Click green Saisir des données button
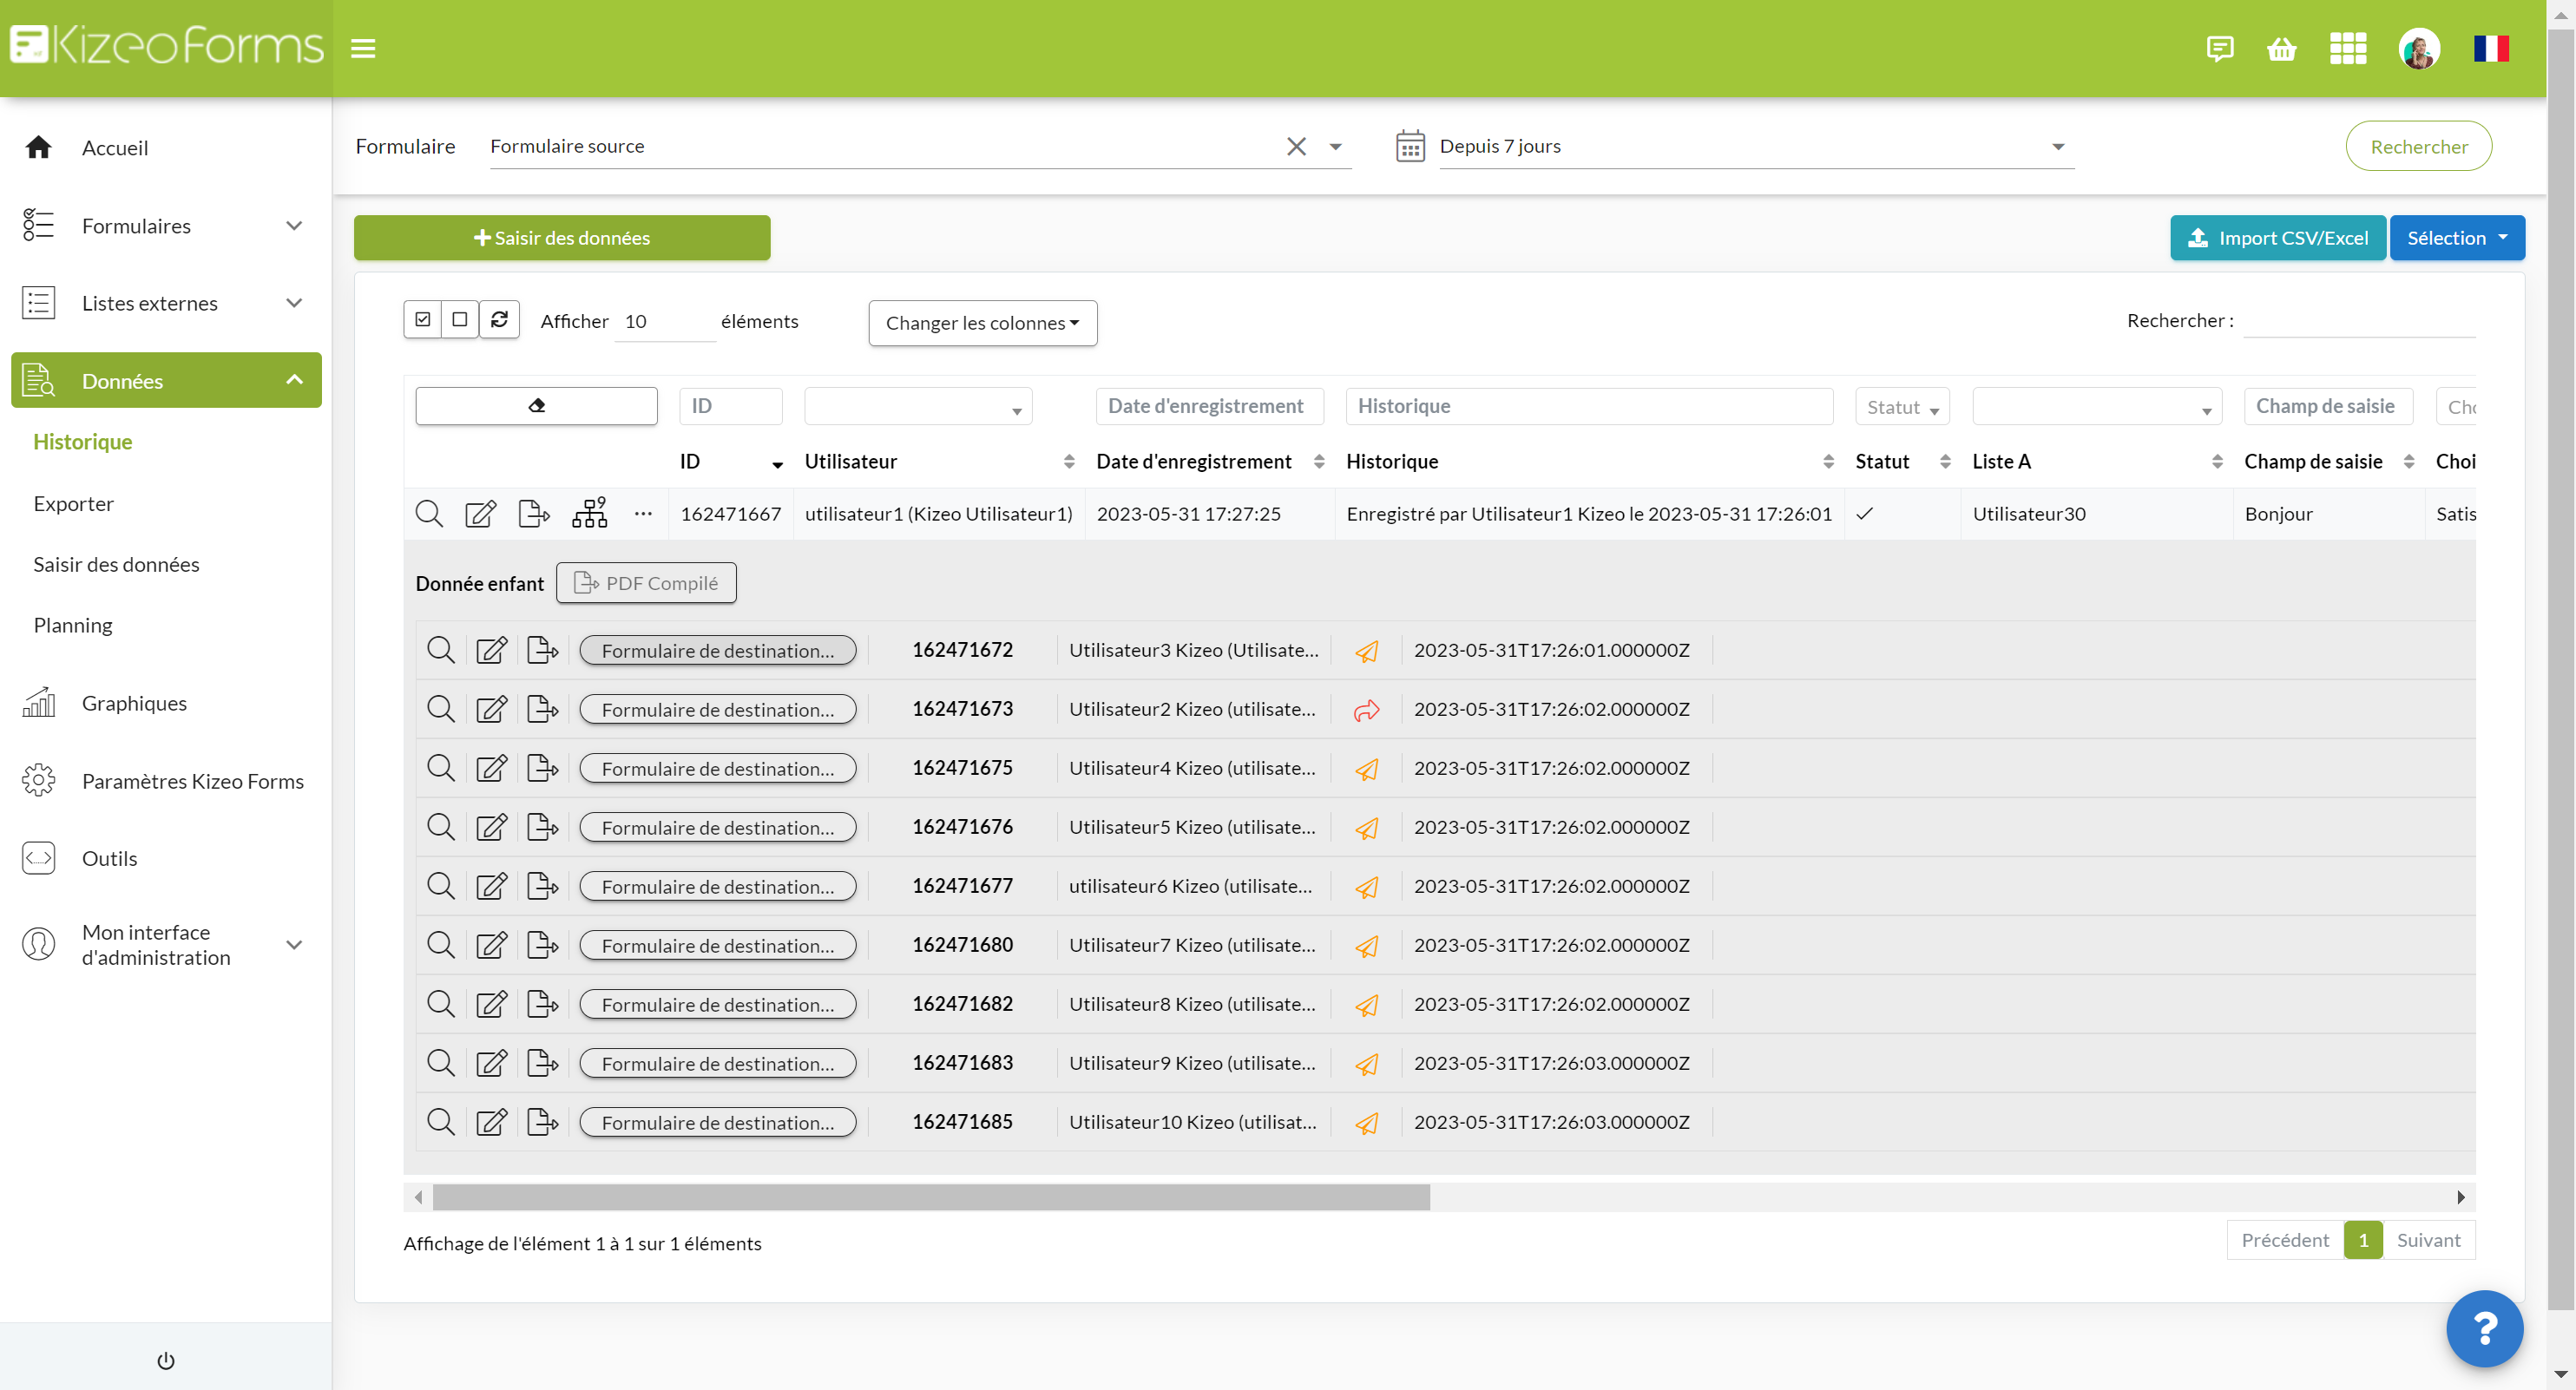The height and width of the screenshot is (1390, 2576). click(561, 237)
